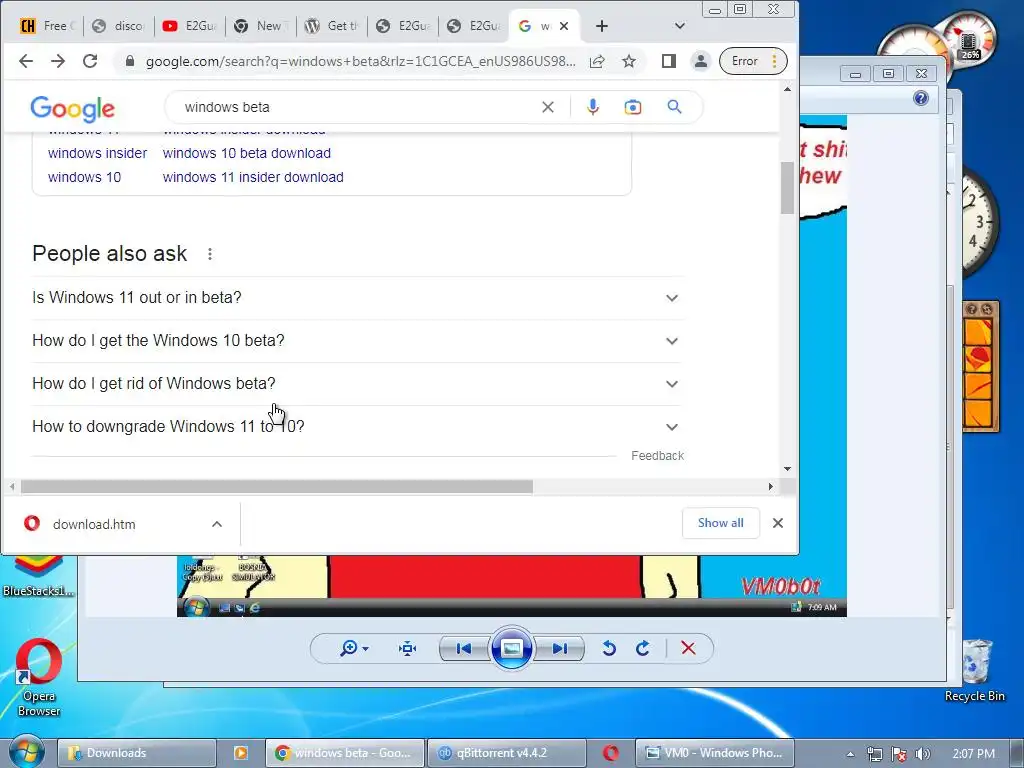Open the Recycle Bin desktop icon

(974, 670)
